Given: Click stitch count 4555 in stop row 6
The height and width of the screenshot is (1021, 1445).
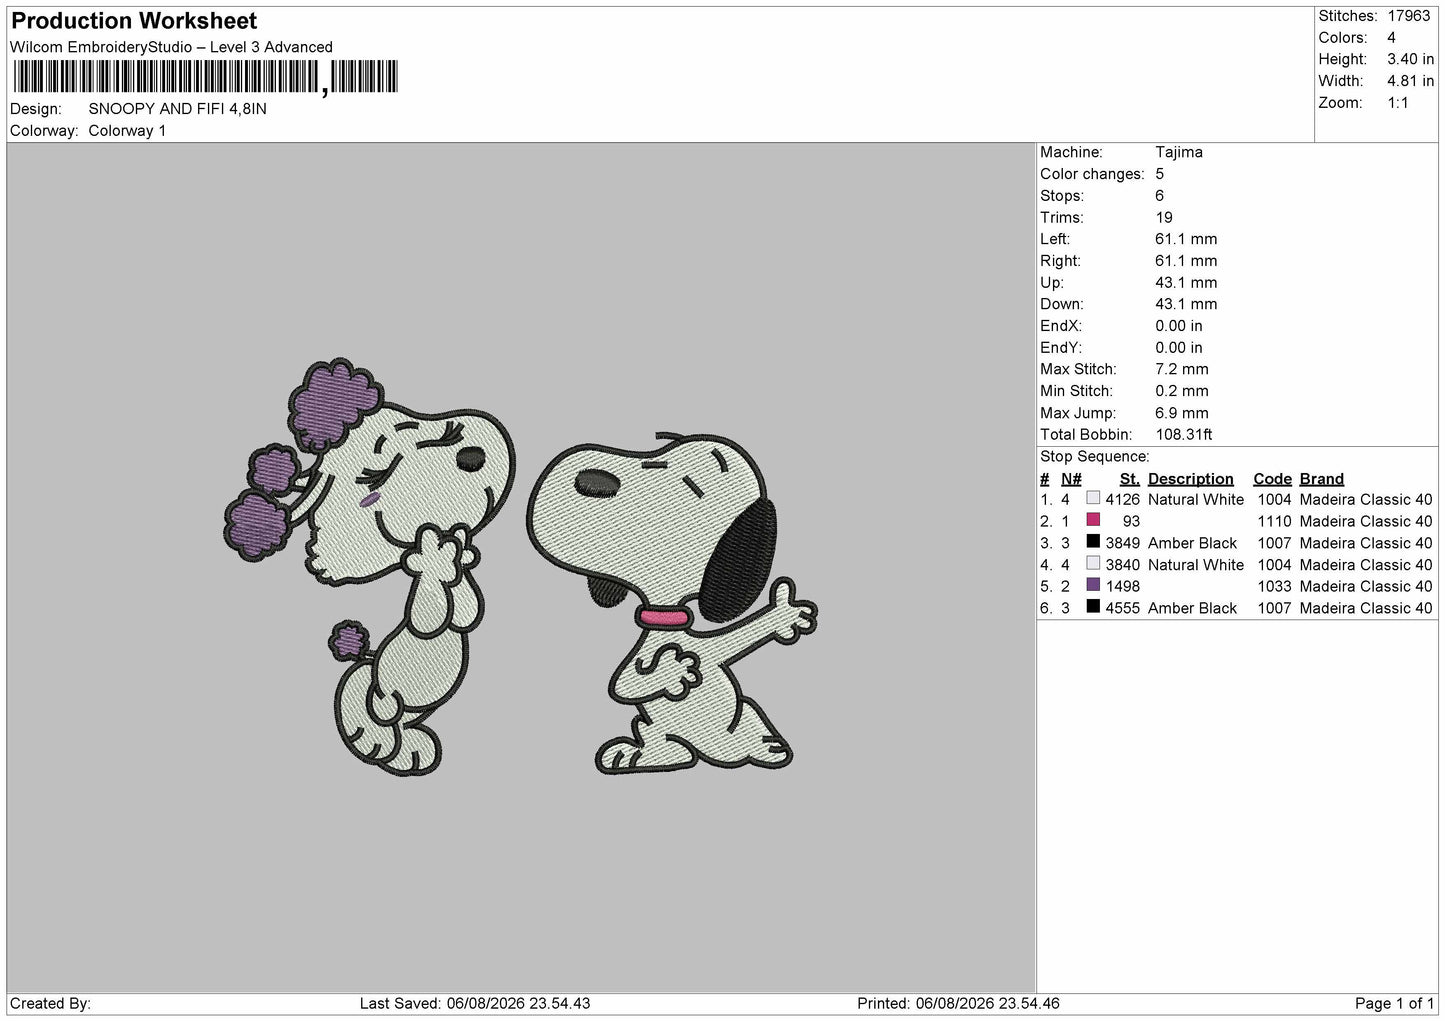Looking at the screenshot, I should [x=1123, y=608].
